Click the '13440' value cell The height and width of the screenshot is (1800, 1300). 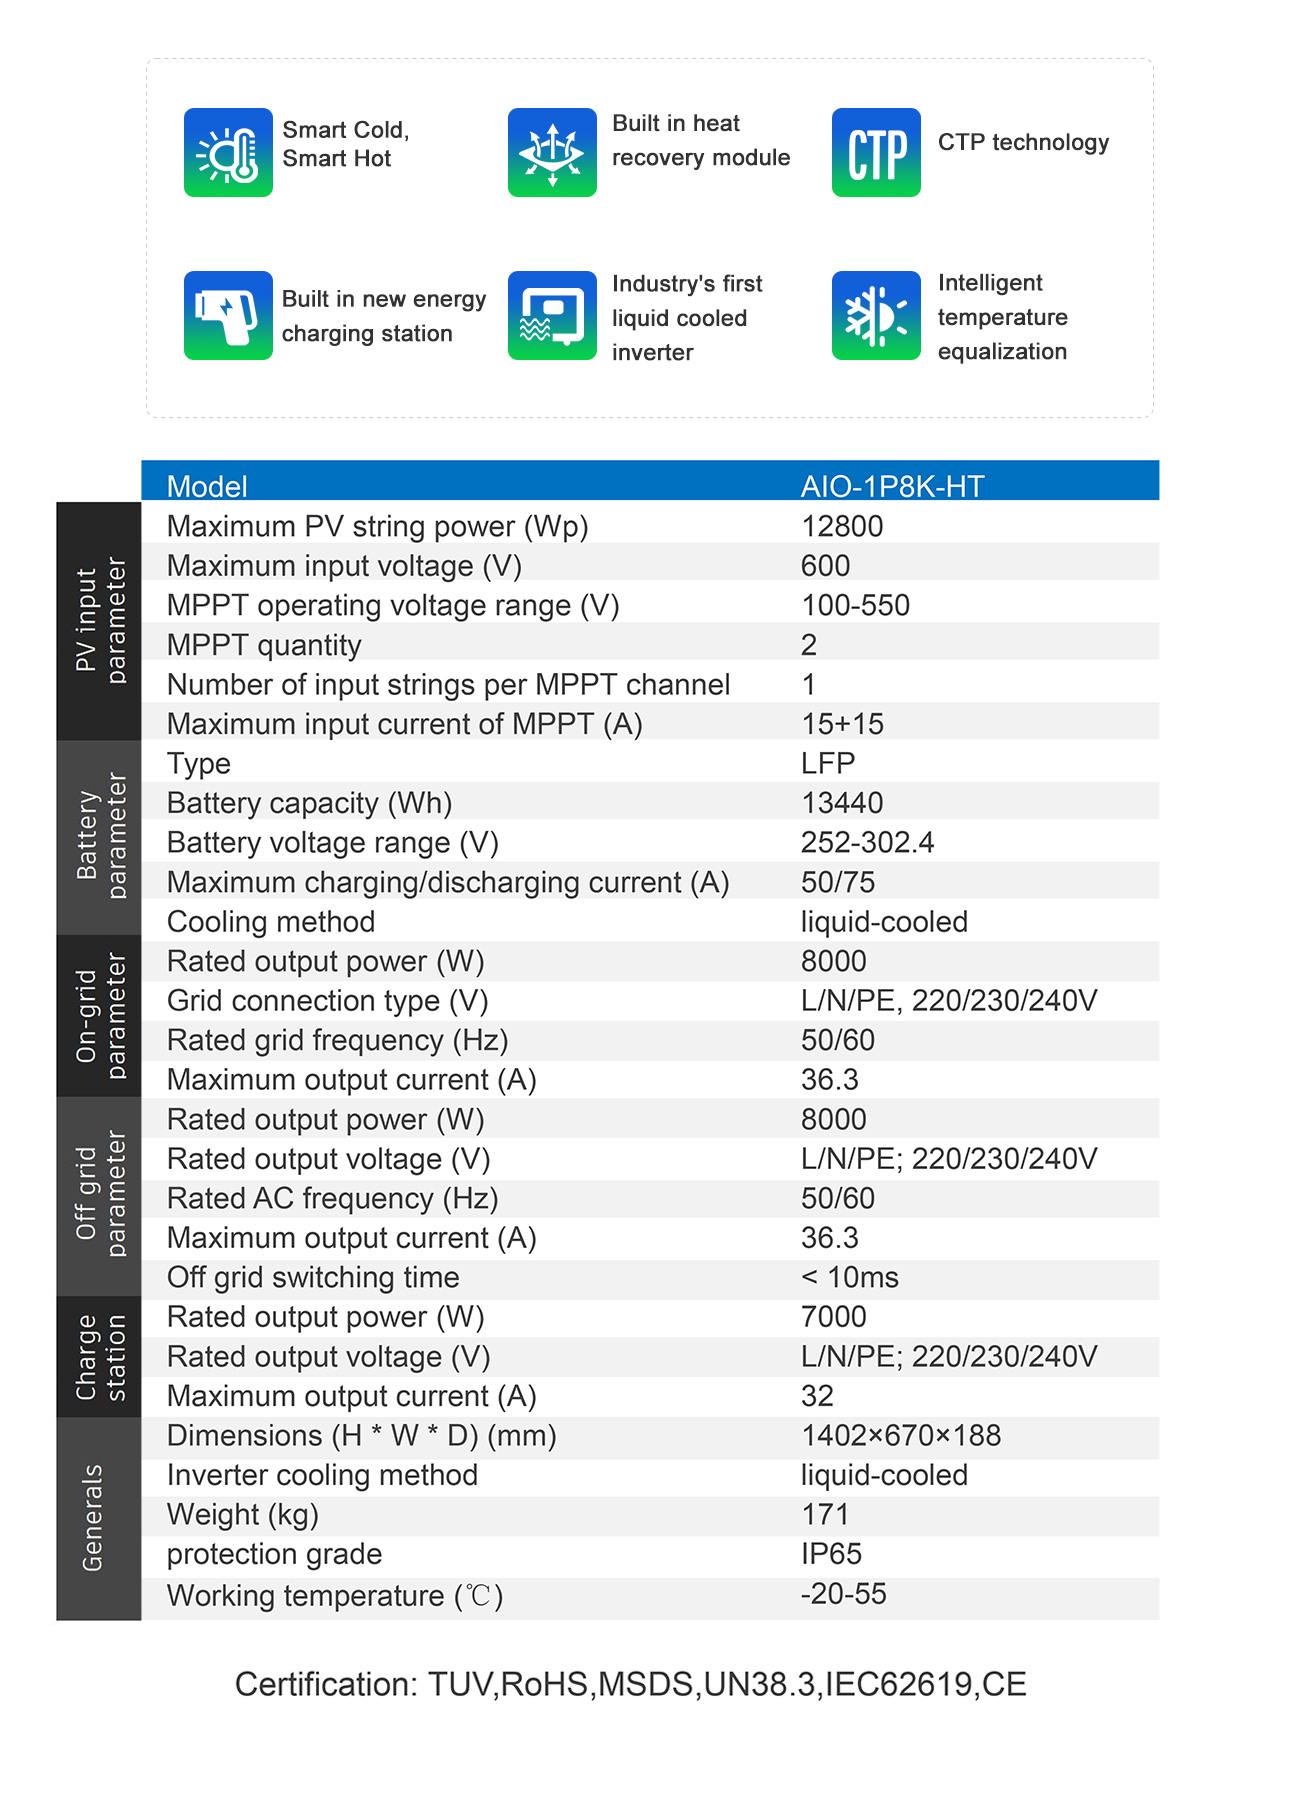(x=842, y=803)
